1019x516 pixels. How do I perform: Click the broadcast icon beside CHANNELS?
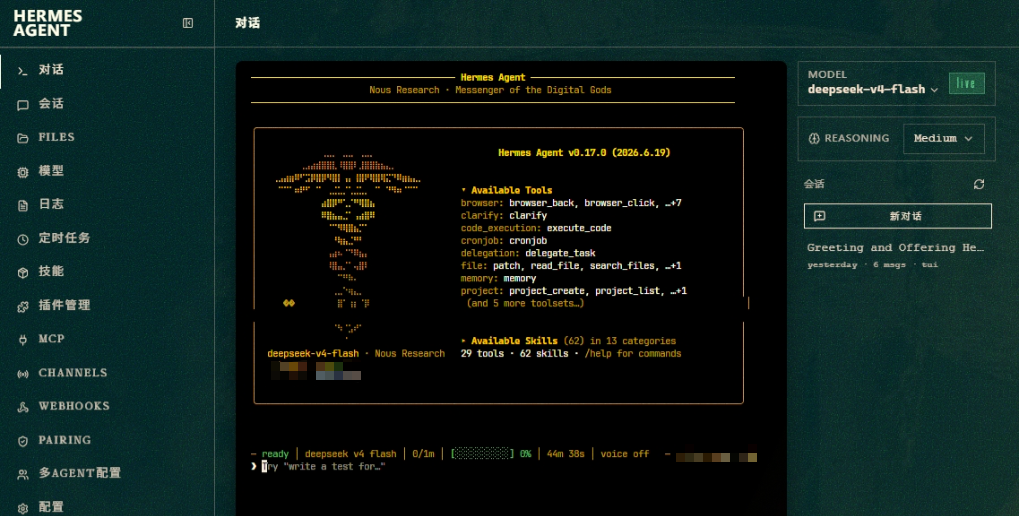tap(23, 373)
